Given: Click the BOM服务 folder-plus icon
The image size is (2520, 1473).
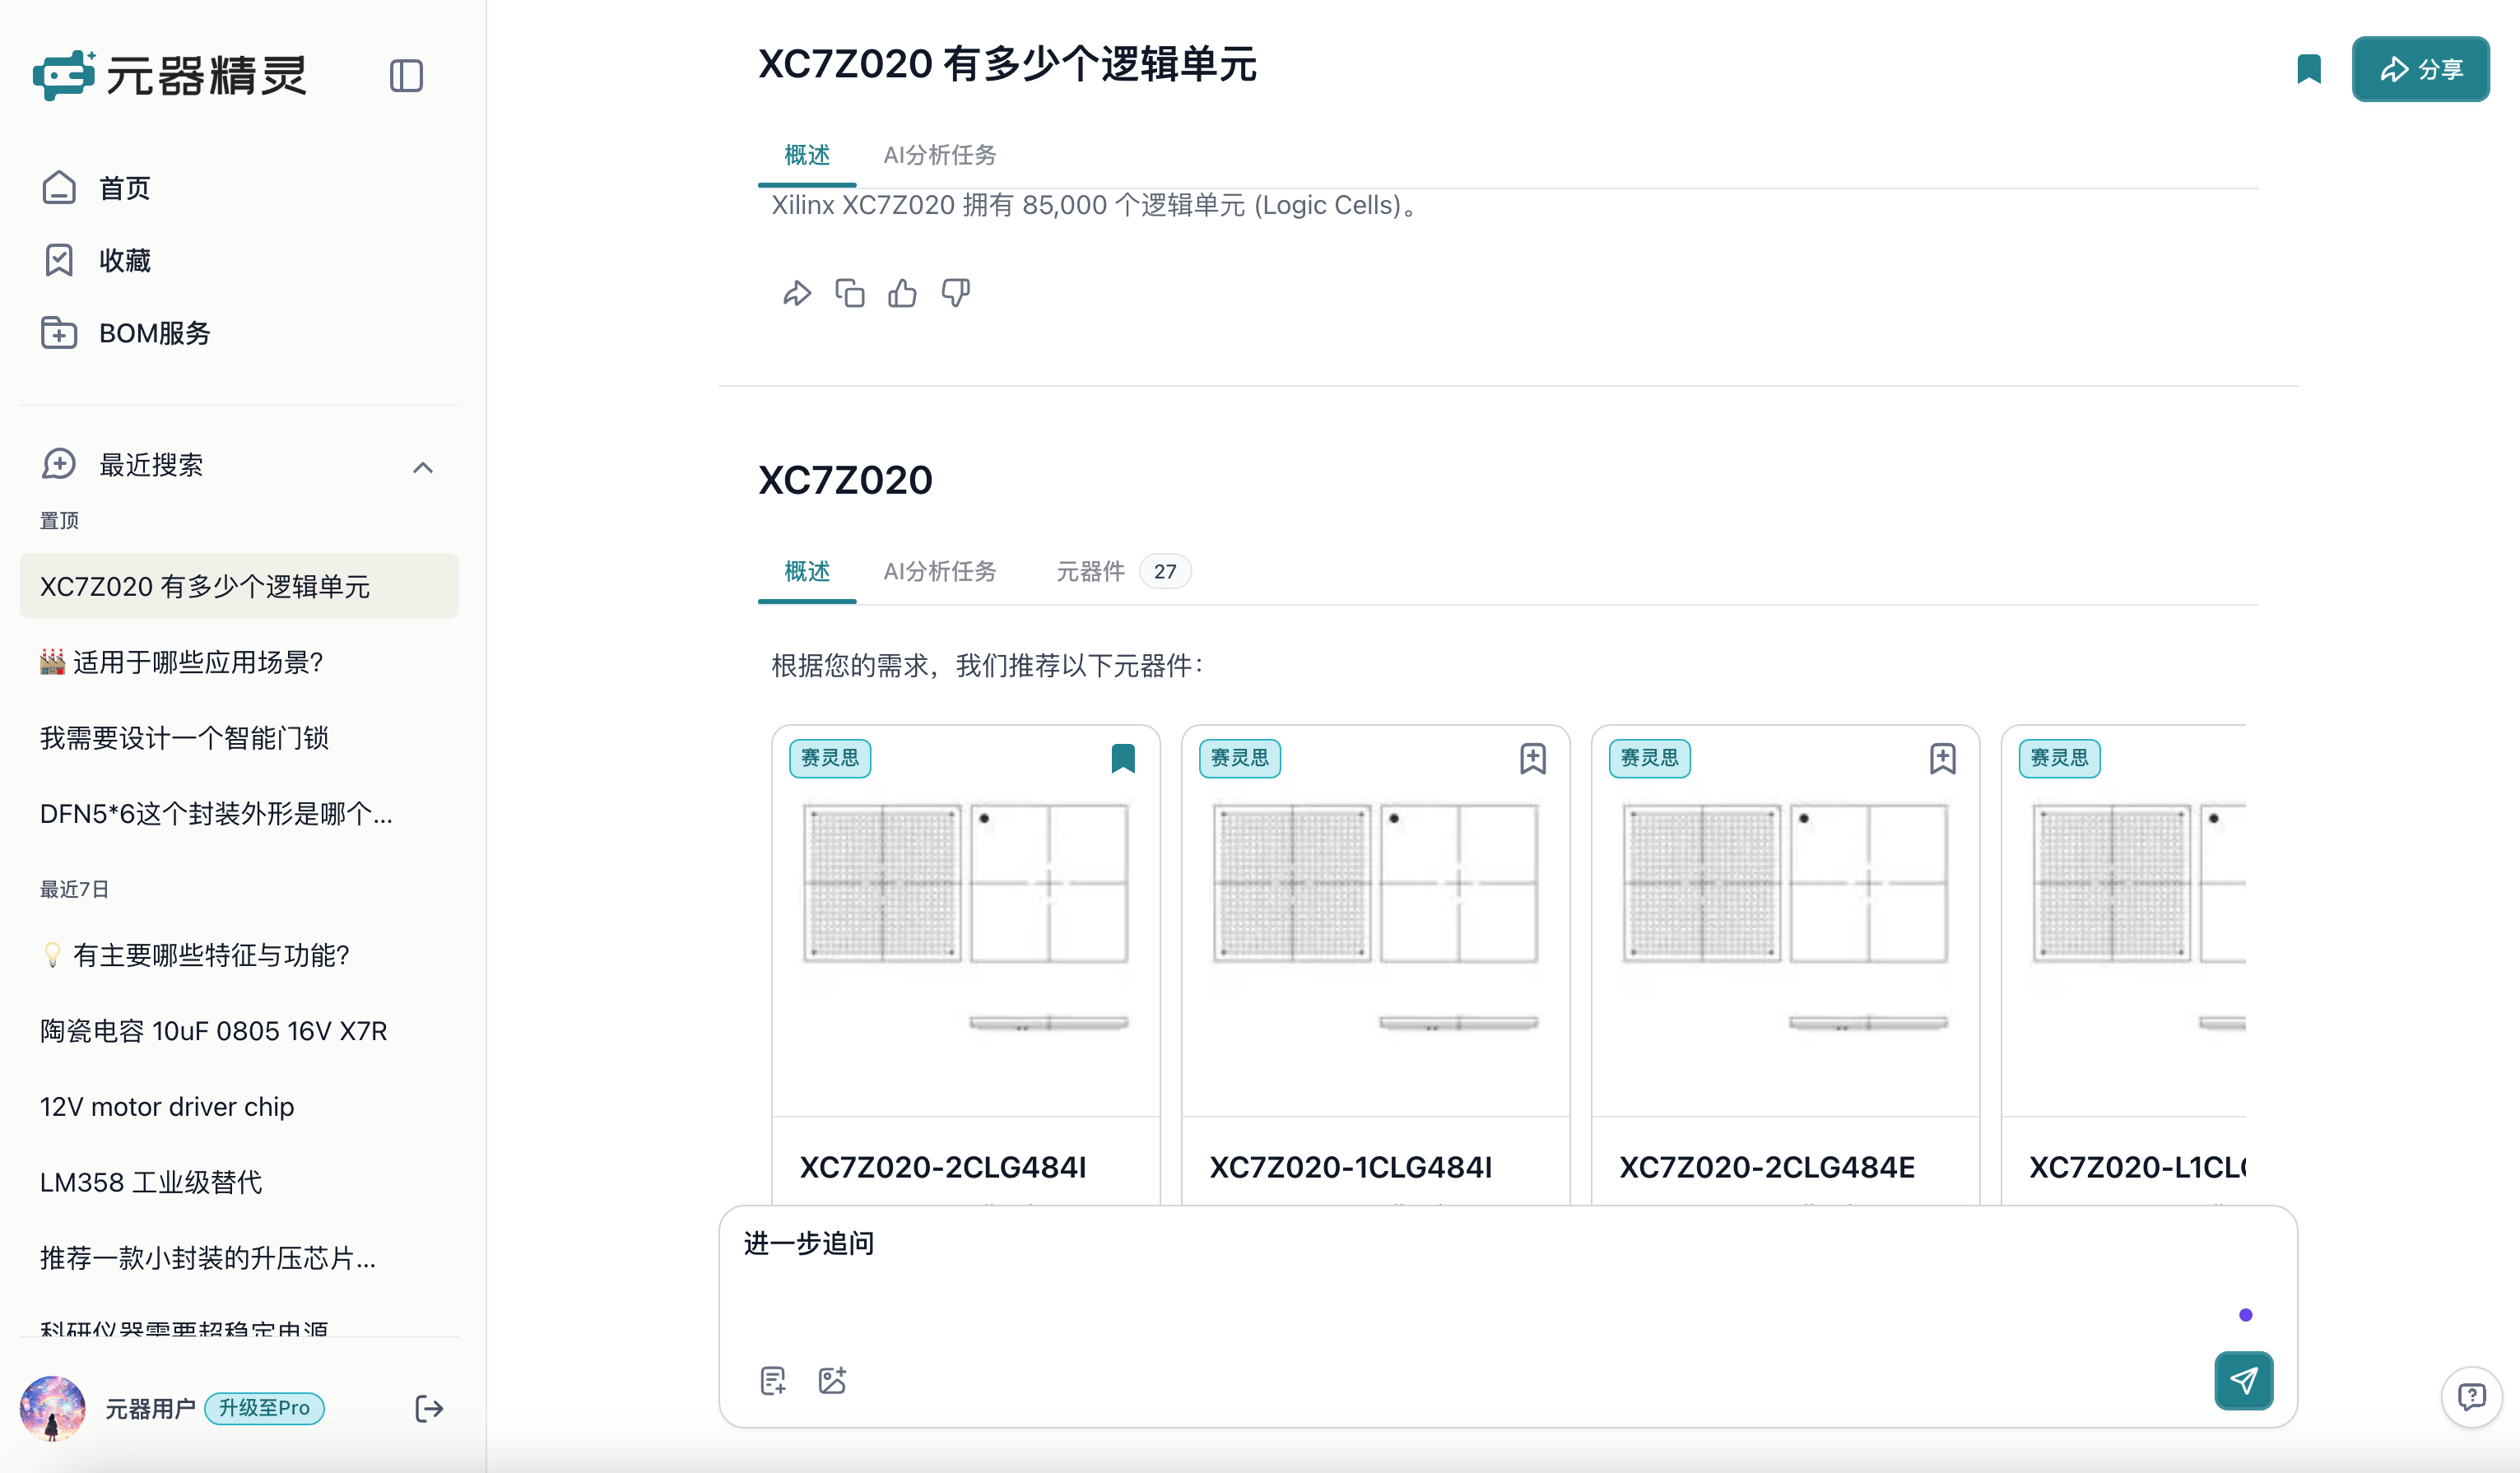Looking at the screenshot, I should coord(59,332).
